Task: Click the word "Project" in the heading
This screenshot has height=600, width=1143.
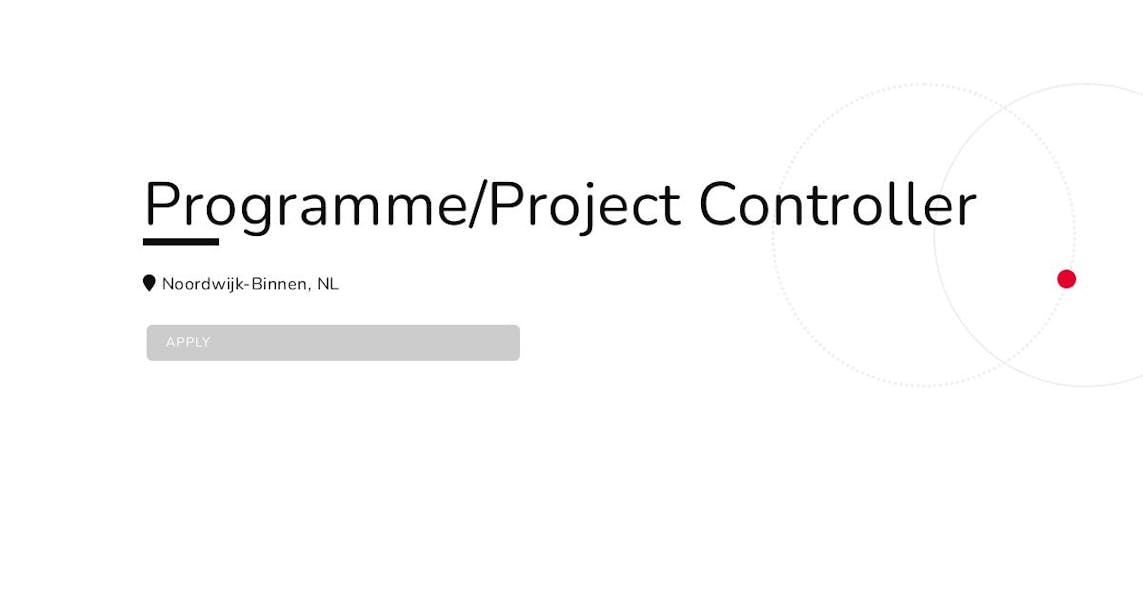Action: click(585, 207)
